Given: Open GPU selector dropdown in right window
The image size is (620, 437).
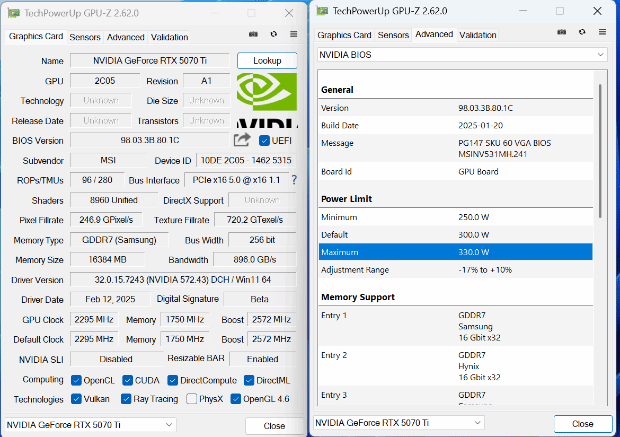Looking at the screenshot, I should (399, 423).
